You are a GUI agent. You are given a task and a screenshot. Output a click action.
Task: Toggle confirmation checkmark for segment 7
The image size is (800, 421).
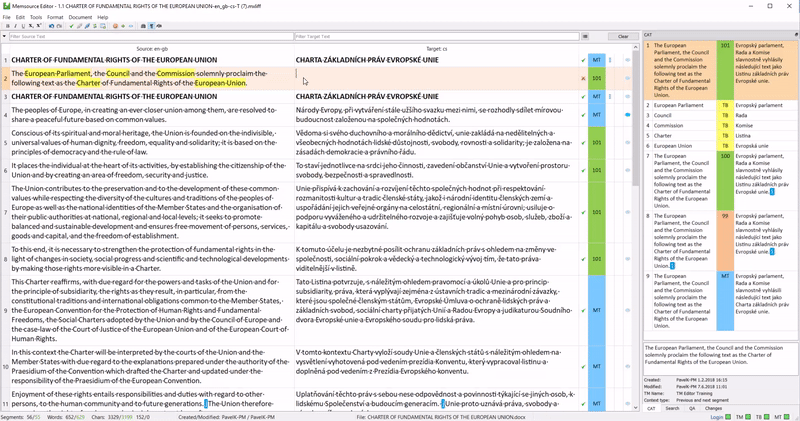click(x=583, y=212)
